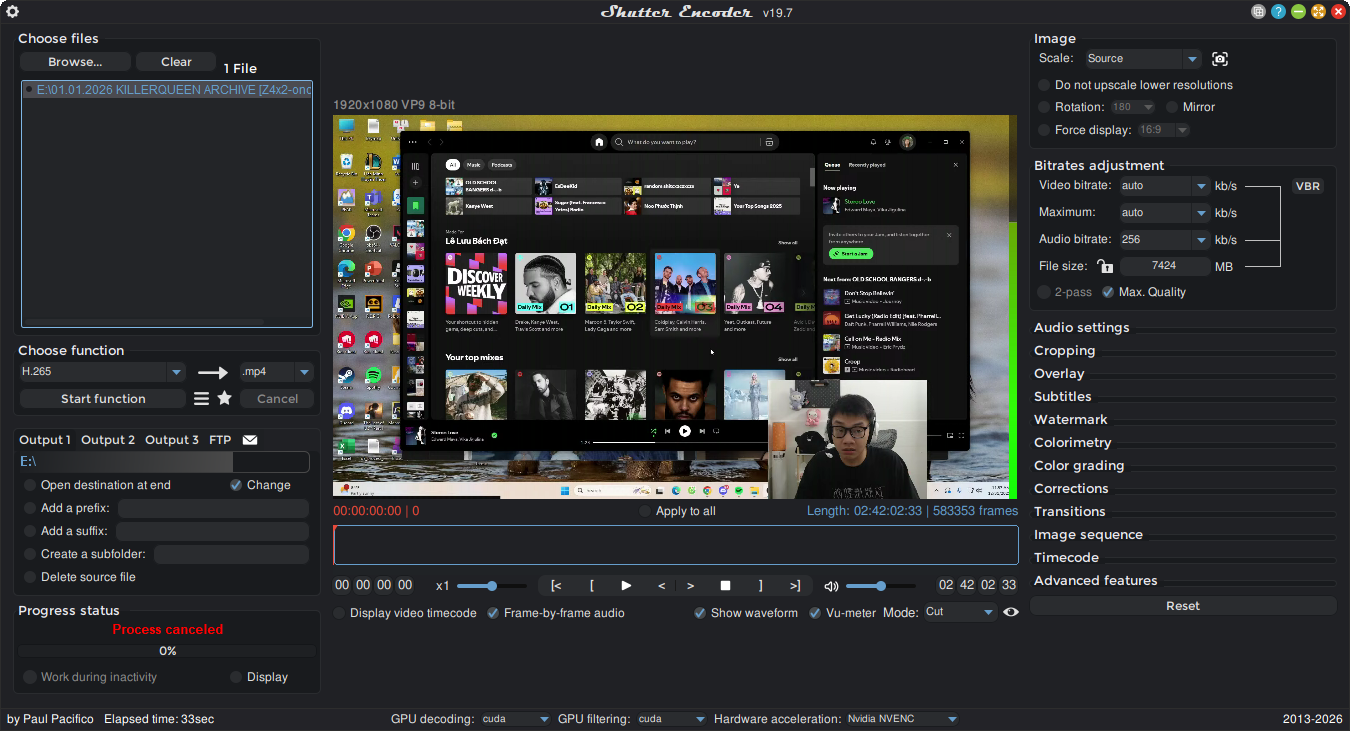Toggle the file size lock icon
Screen dimensions: 1350x731
(x=1104, y=266)
